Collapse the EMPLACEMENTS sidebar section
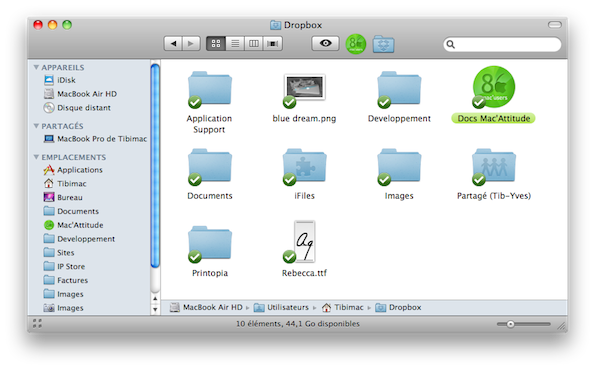Viewport: 595px width, 370px height. click(x=36, y=157)
